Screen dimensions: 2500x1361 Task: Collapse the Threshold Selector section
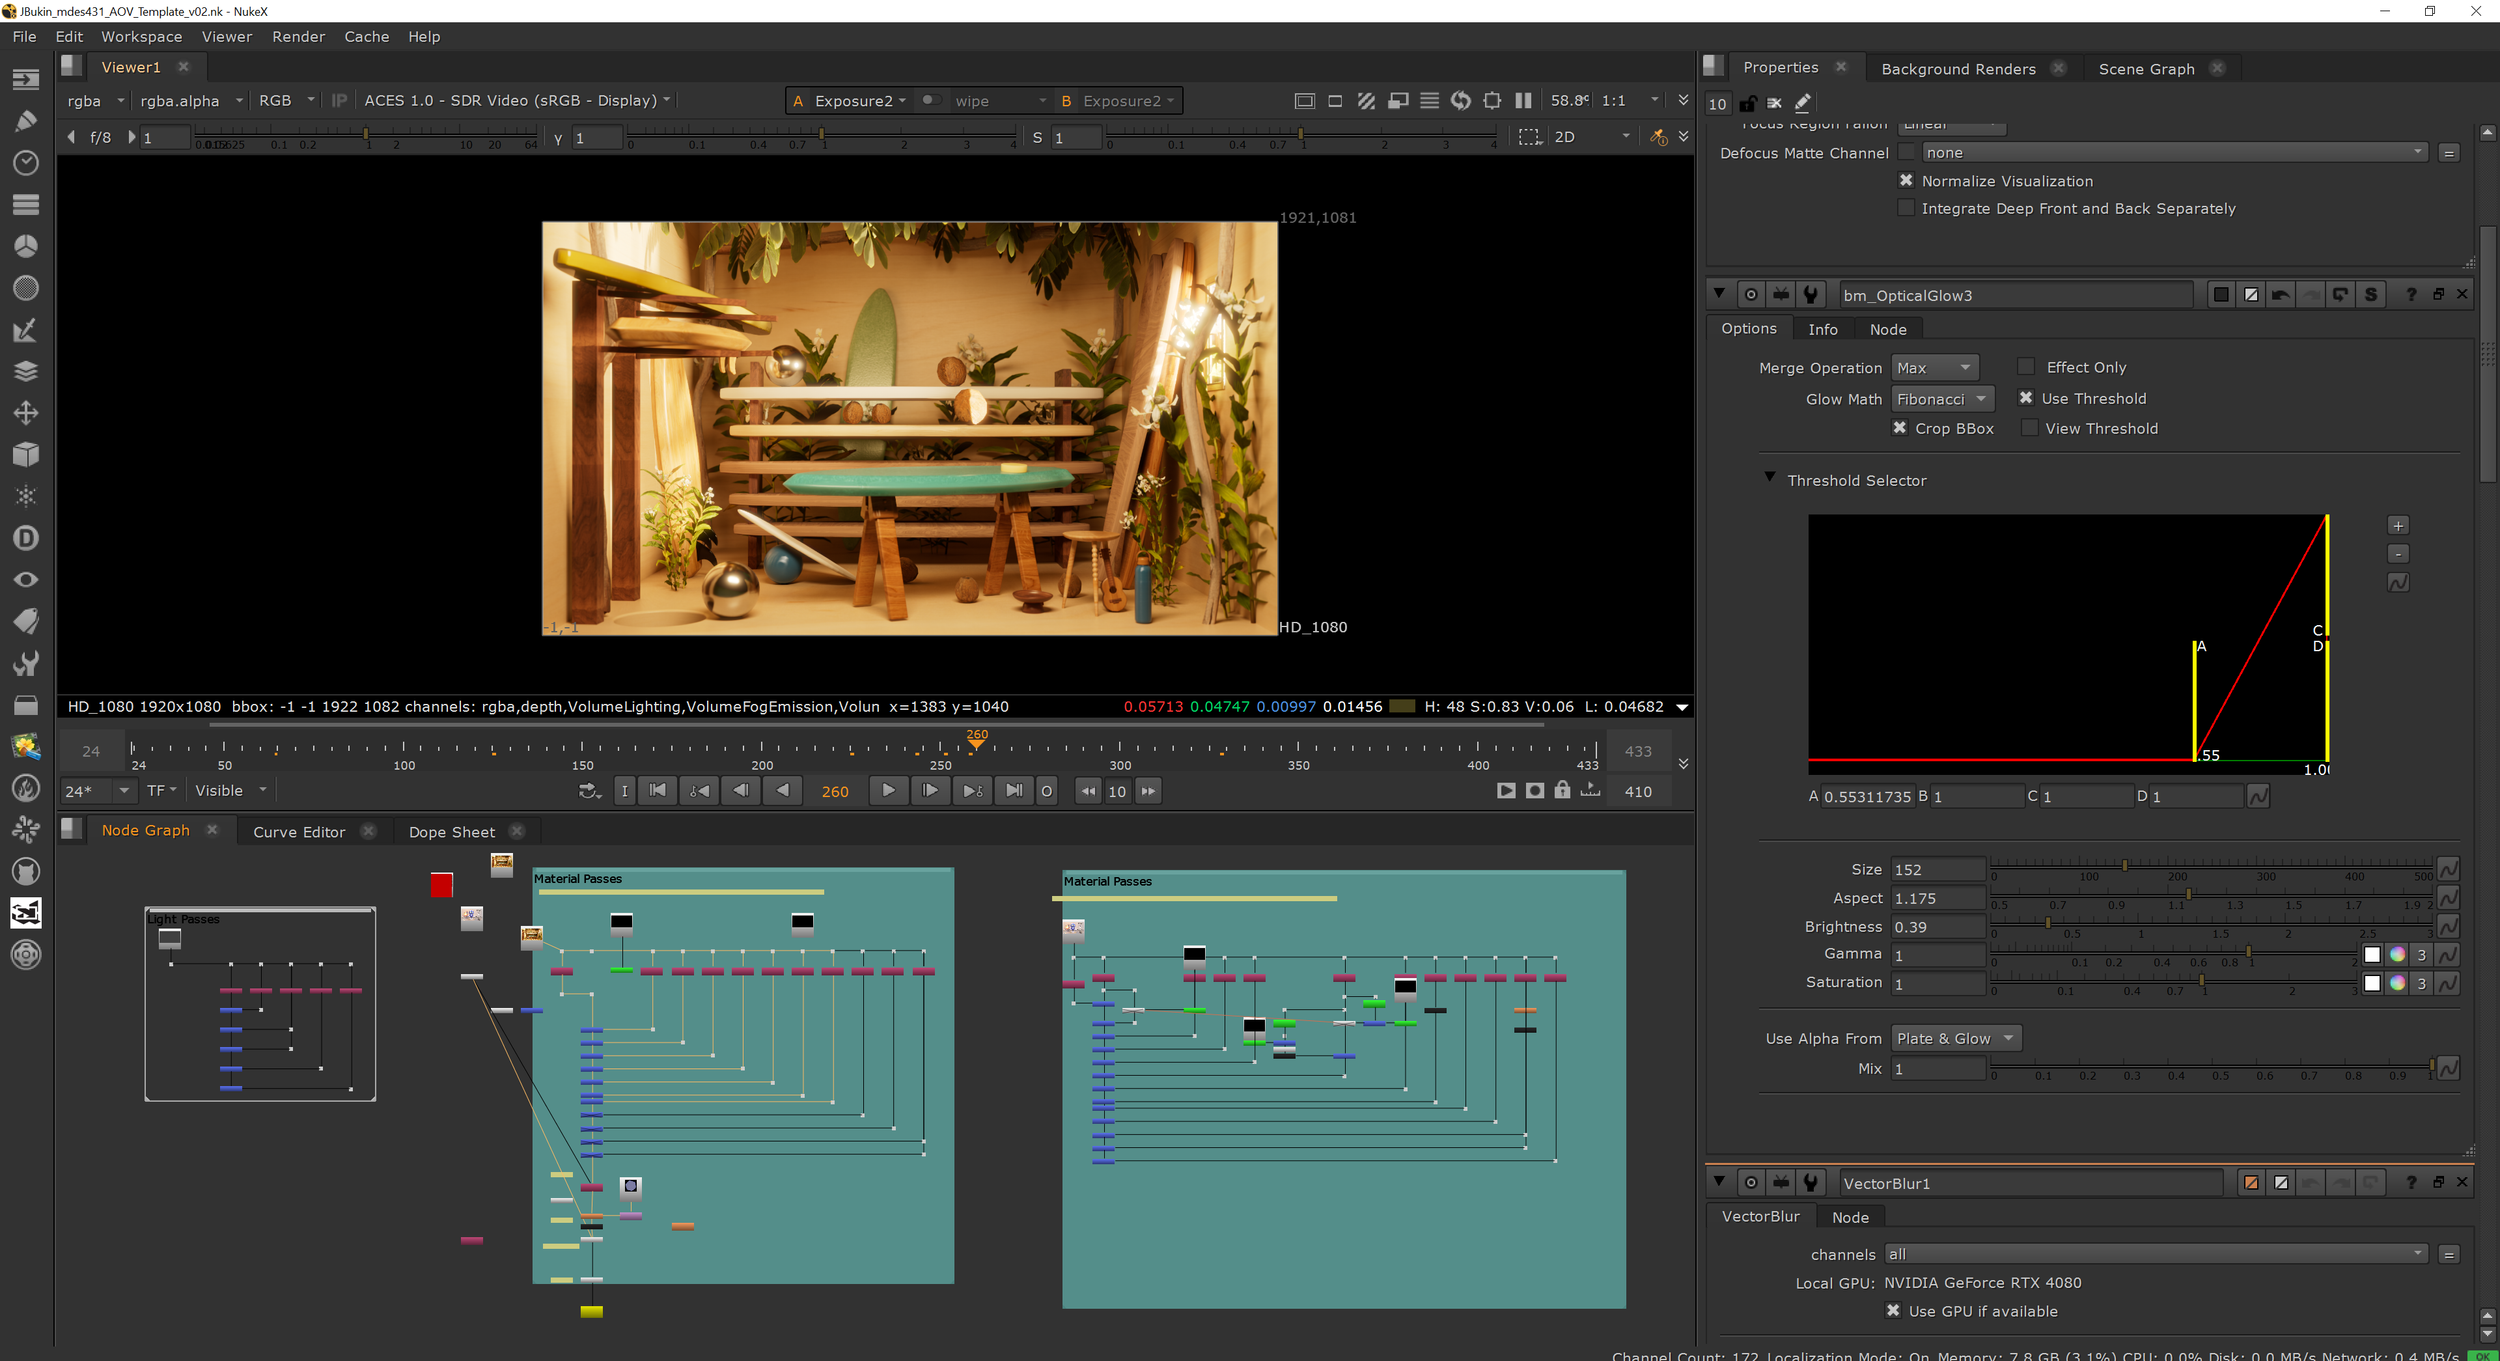[x=1770, y=479]
